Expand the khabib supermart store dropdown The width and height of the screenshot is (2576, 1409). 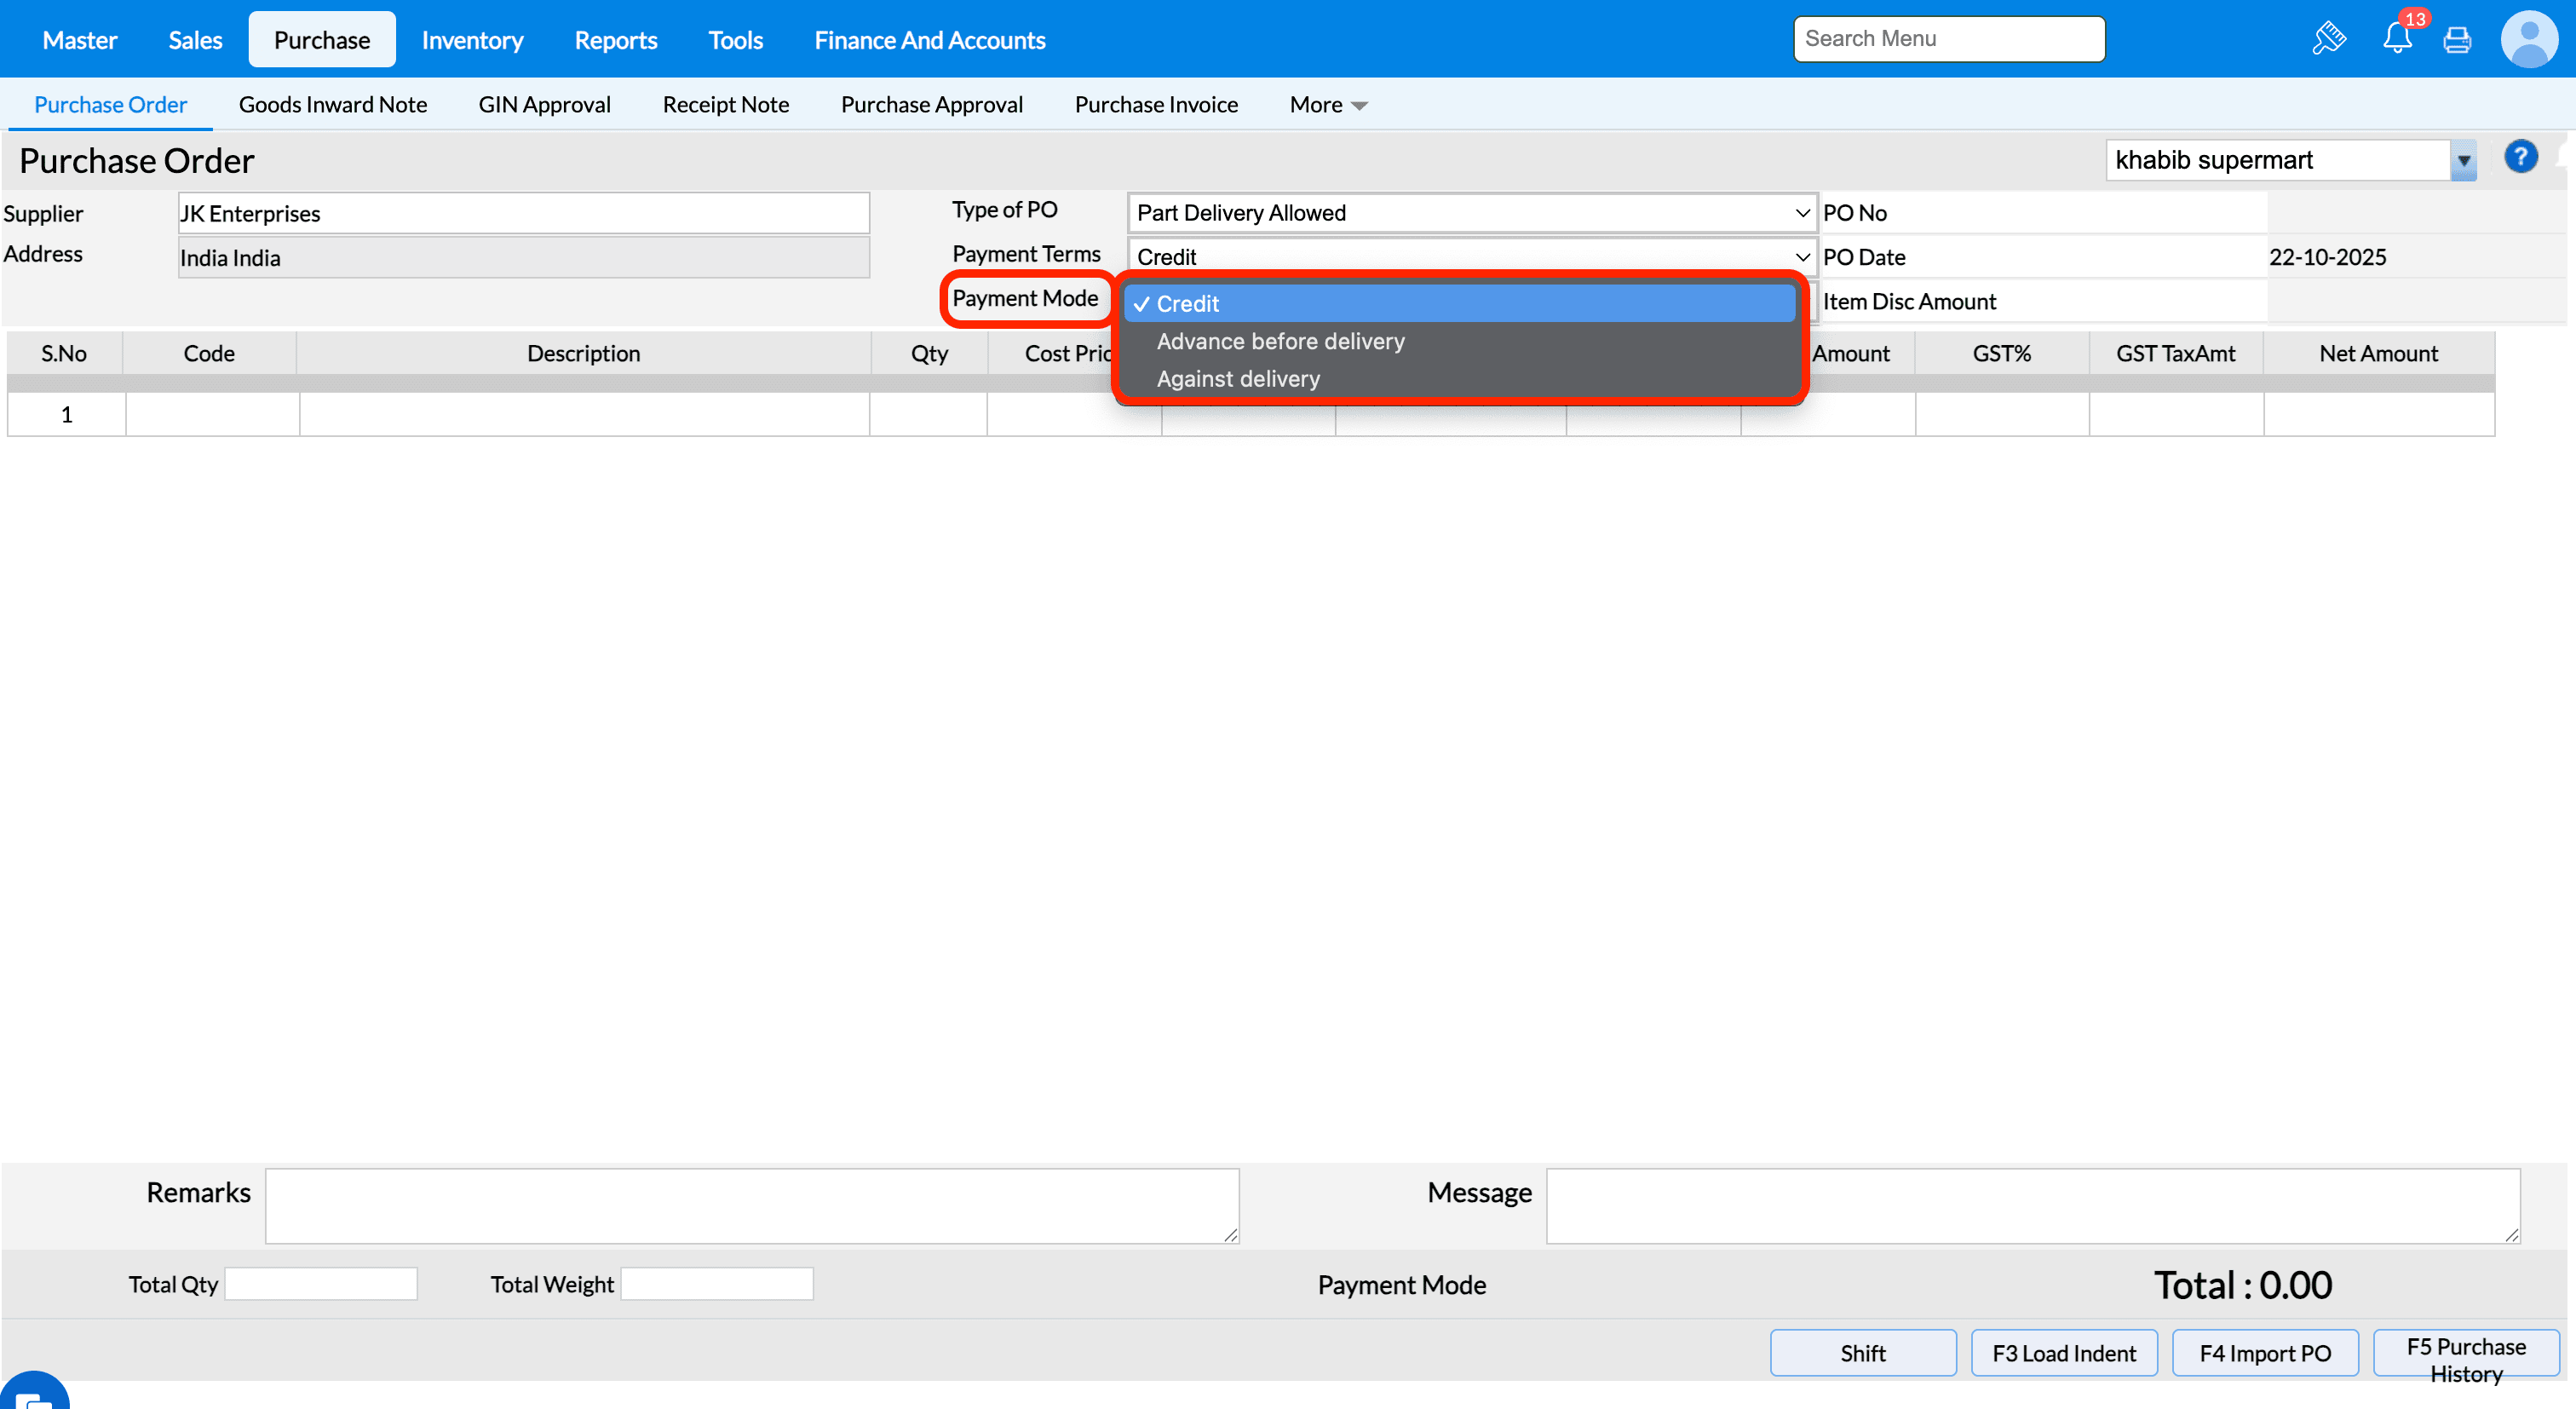(x=2463, y=161)
